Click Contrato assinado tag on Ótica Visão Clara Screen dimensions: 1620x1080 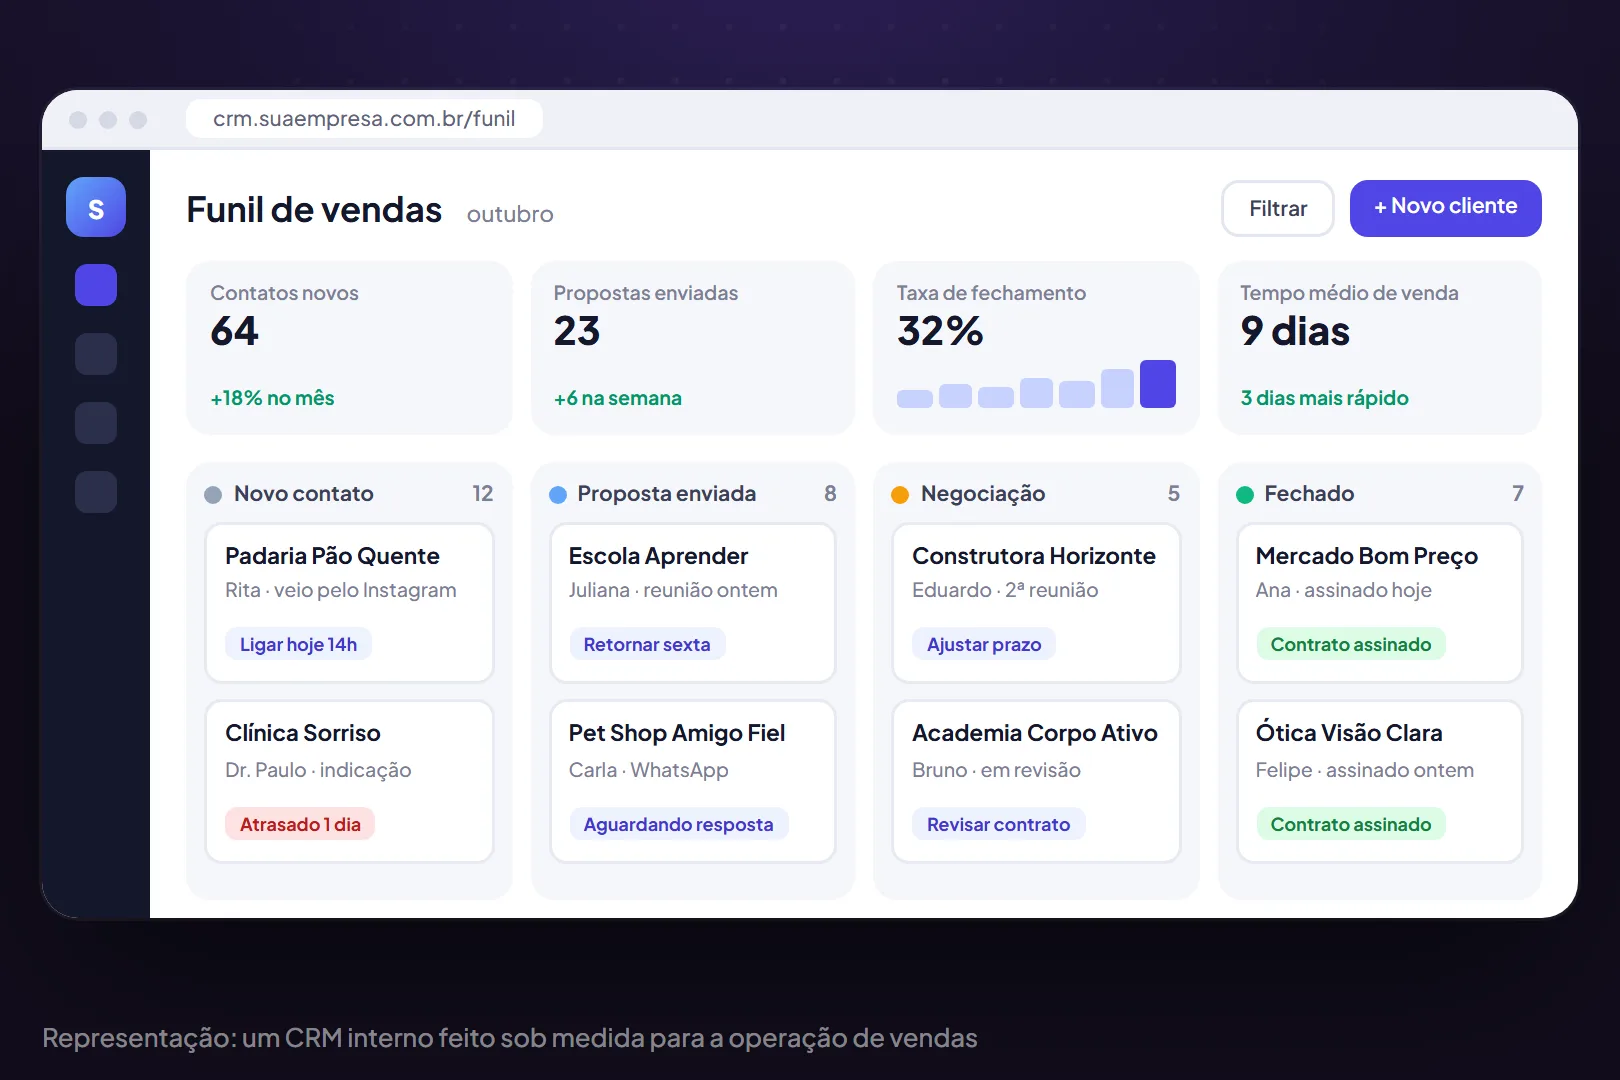[1350, 824]
